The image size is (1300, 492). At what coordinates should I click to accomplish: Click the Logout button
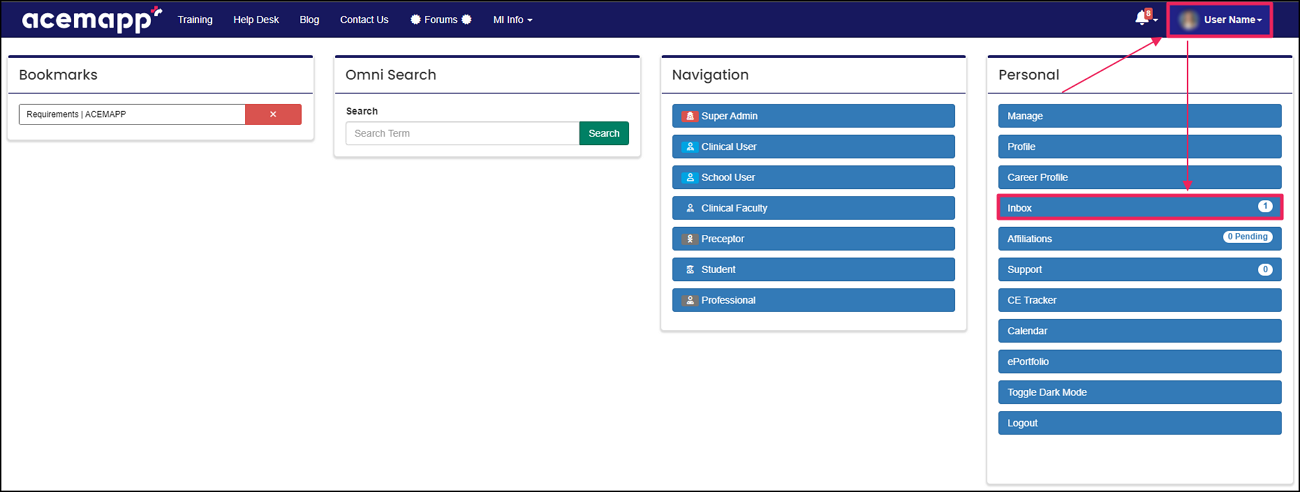(x=1140, y=423)
